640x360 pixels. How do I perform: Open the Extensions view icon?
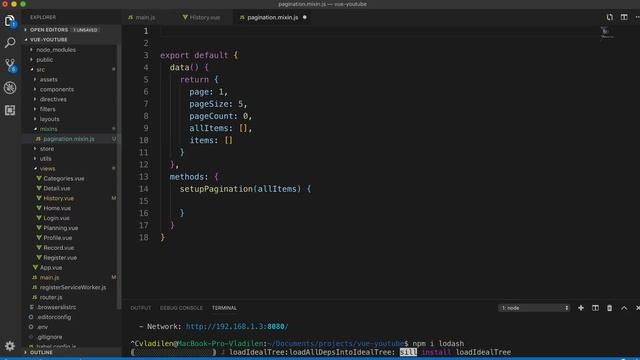click(x=10, y=110)
